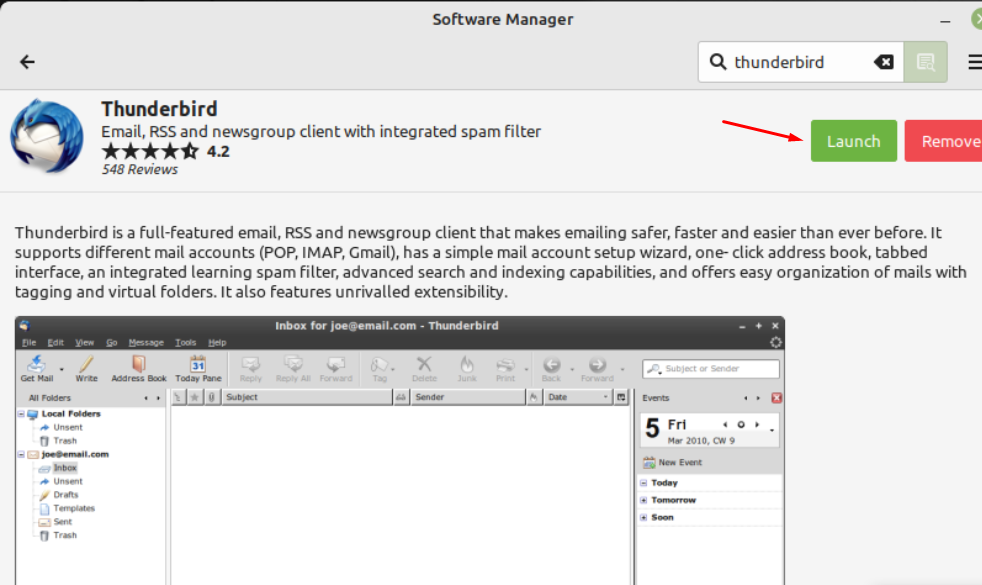Click the gear icon in preview menu bar

point(775,342)
